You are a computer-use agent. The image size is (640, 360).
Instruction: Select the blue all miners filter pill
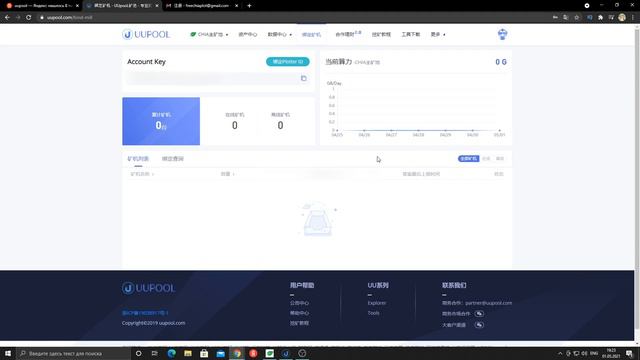click(x=469, y=158)
